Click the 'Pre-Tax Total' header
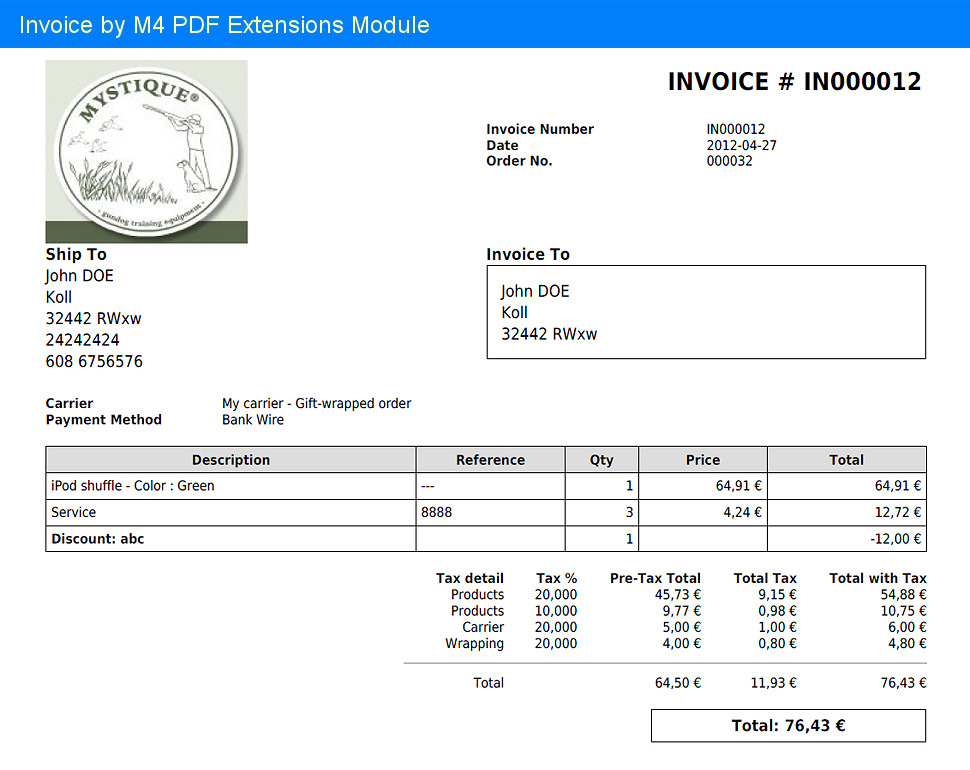Screen dimensions: 970x770 pyautogui.click(x=655, y=578)
